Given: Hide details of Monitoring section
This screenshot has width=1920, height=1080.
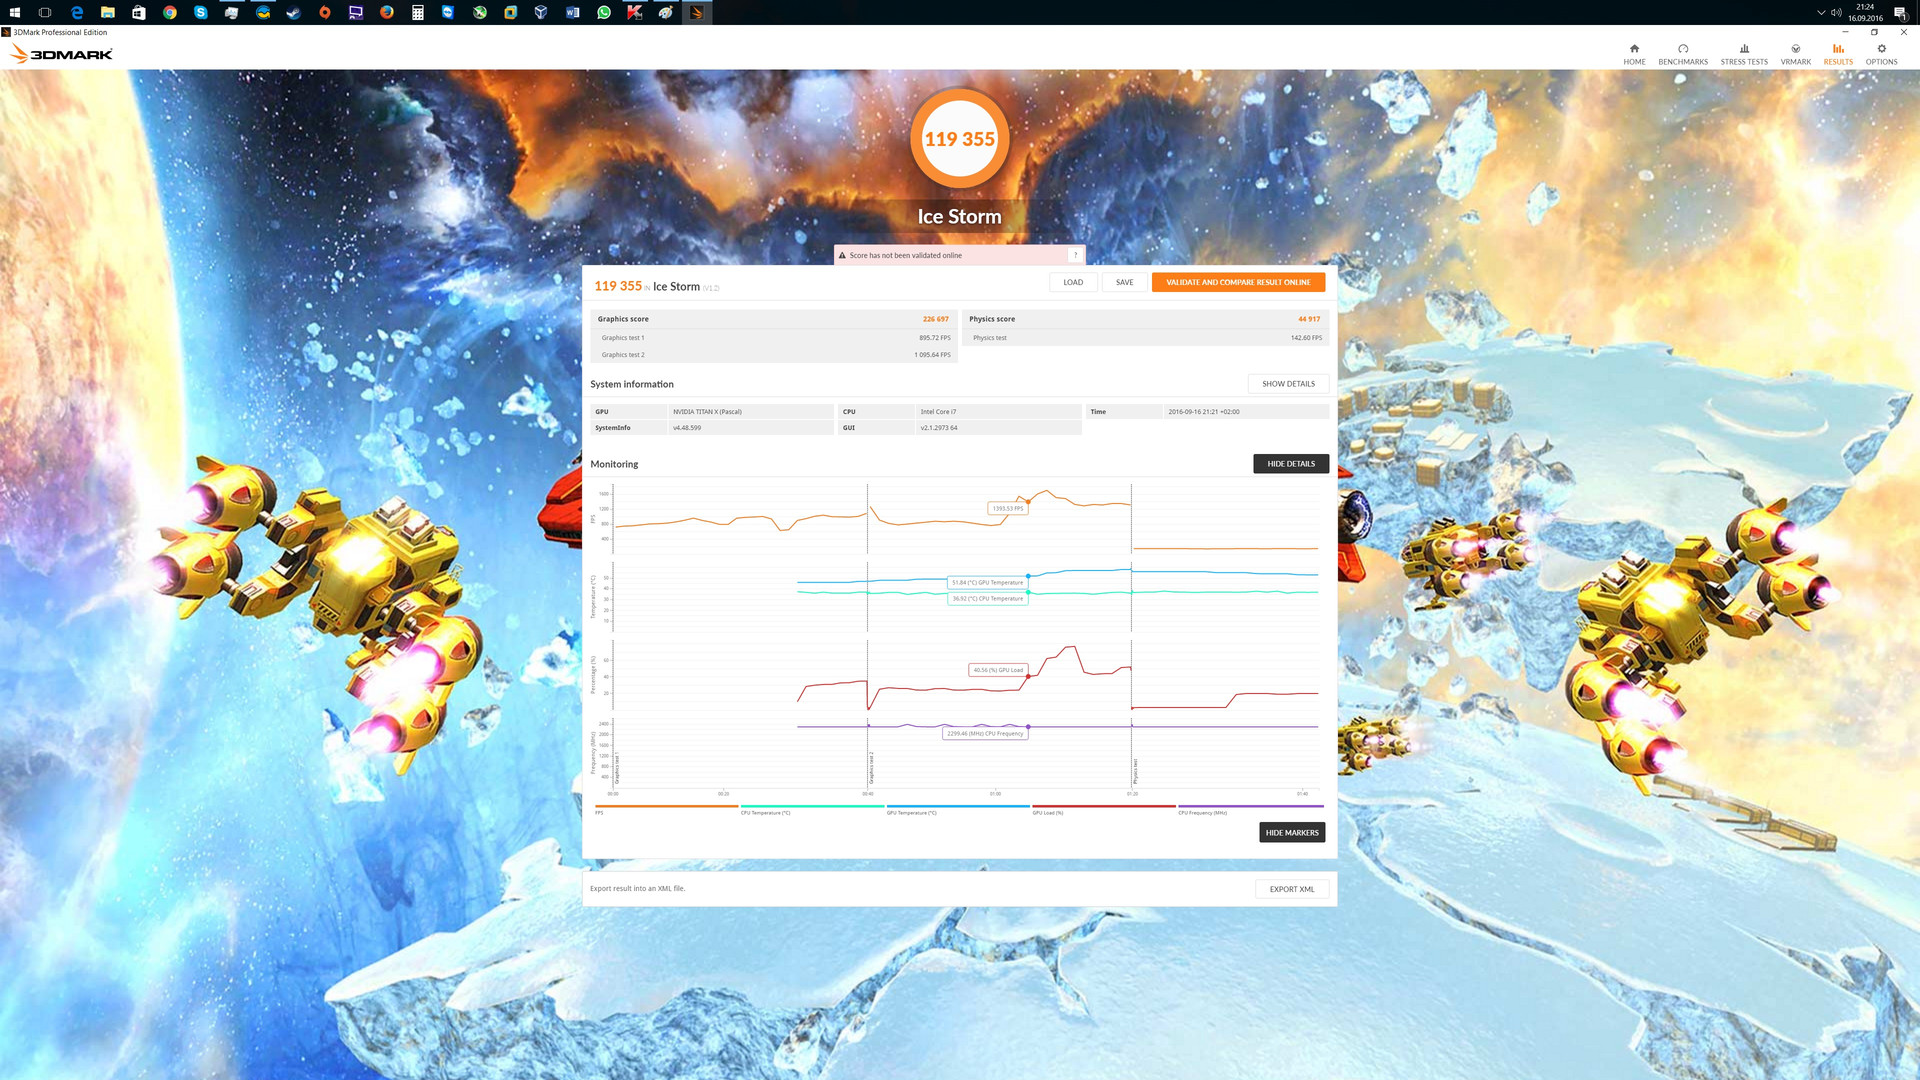Looking at the screenshot, I should click(x=1291, y=464).
